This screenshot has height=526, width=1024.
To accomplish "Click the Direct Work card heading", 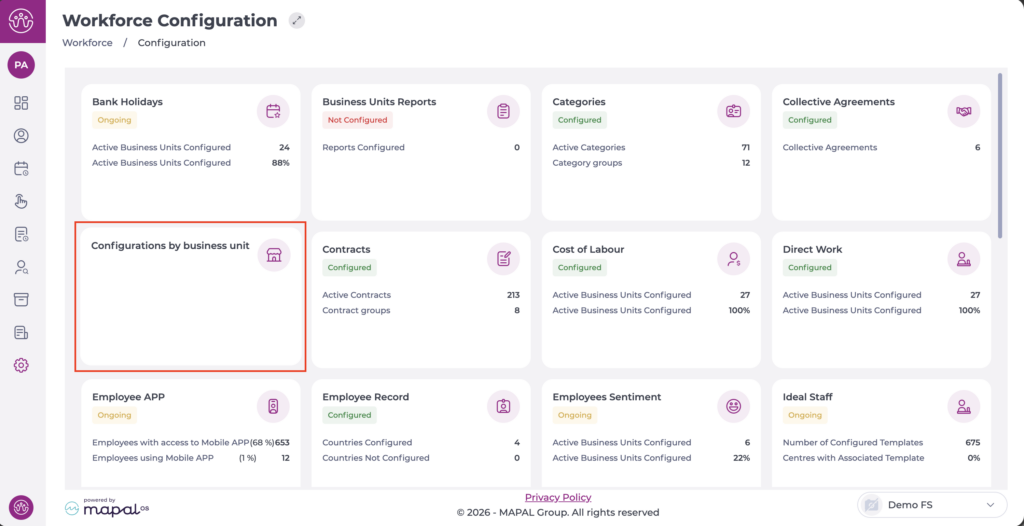I will coord(812,249).
